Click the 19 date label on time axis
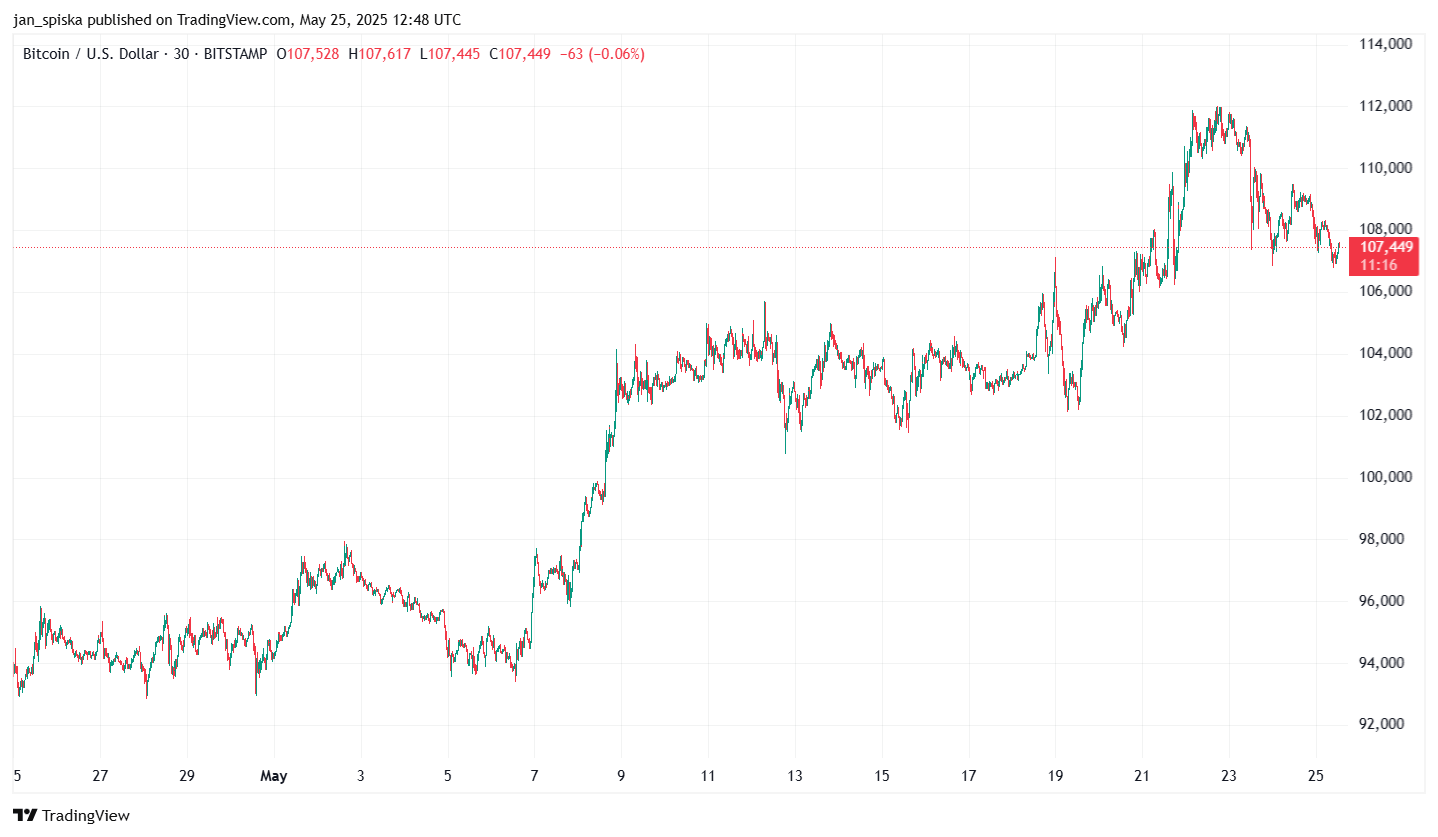This screenshot has width=1438, height=837. [1055, 776]
